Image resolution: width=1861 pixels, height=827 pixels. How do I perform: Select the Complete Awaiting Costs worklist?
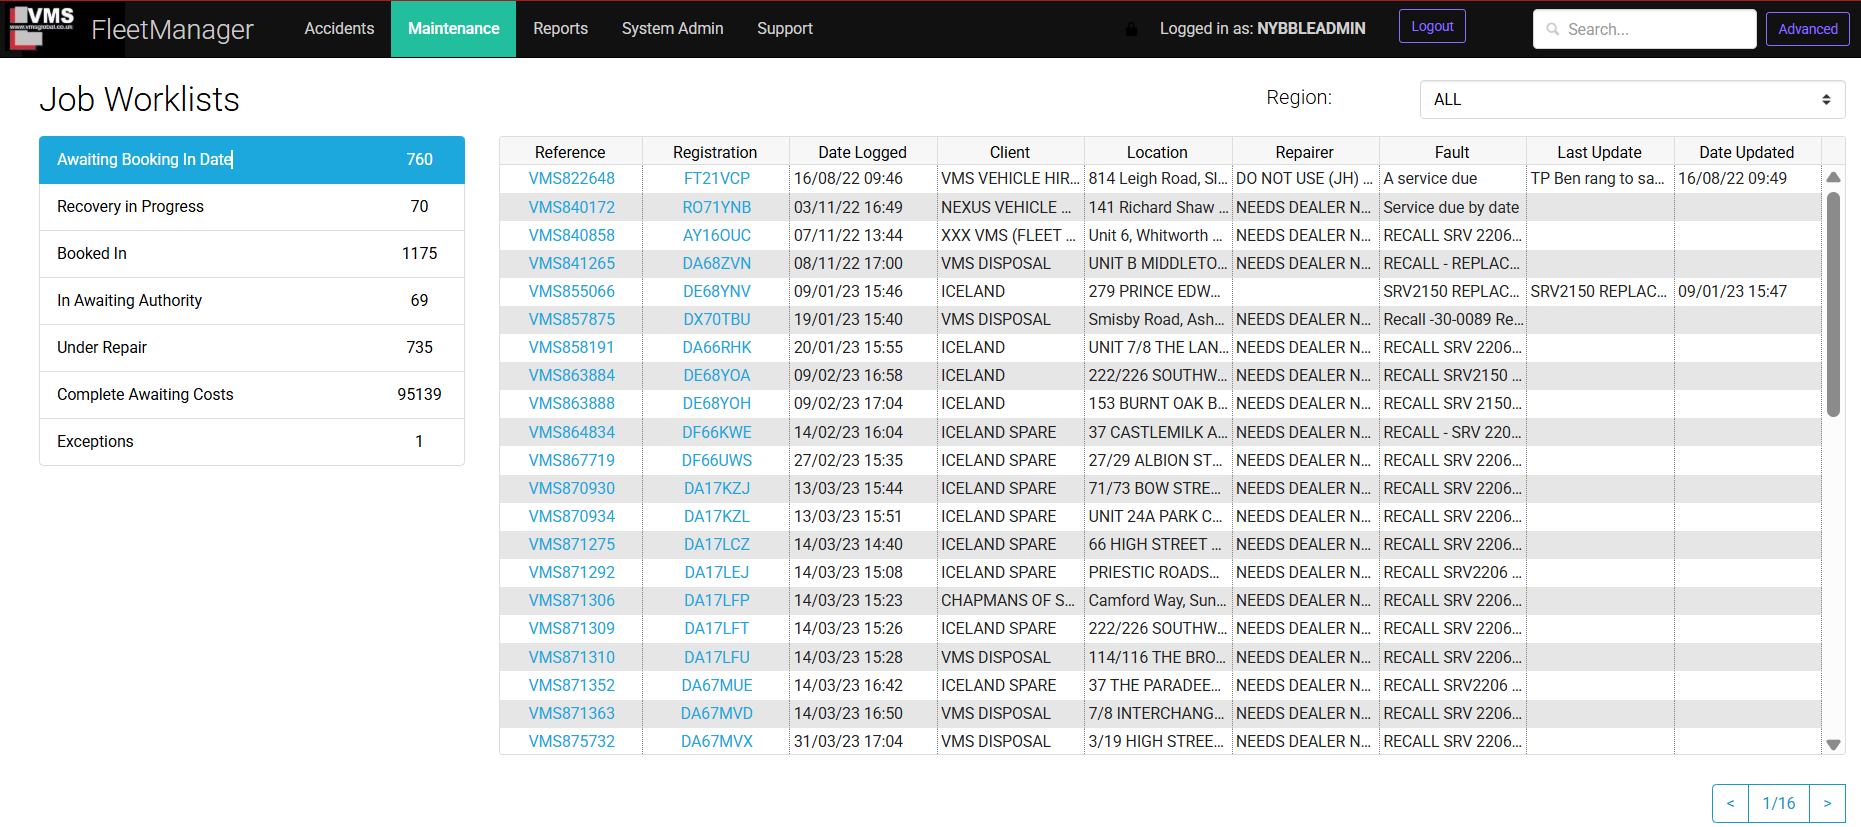(x=251, y=395)
